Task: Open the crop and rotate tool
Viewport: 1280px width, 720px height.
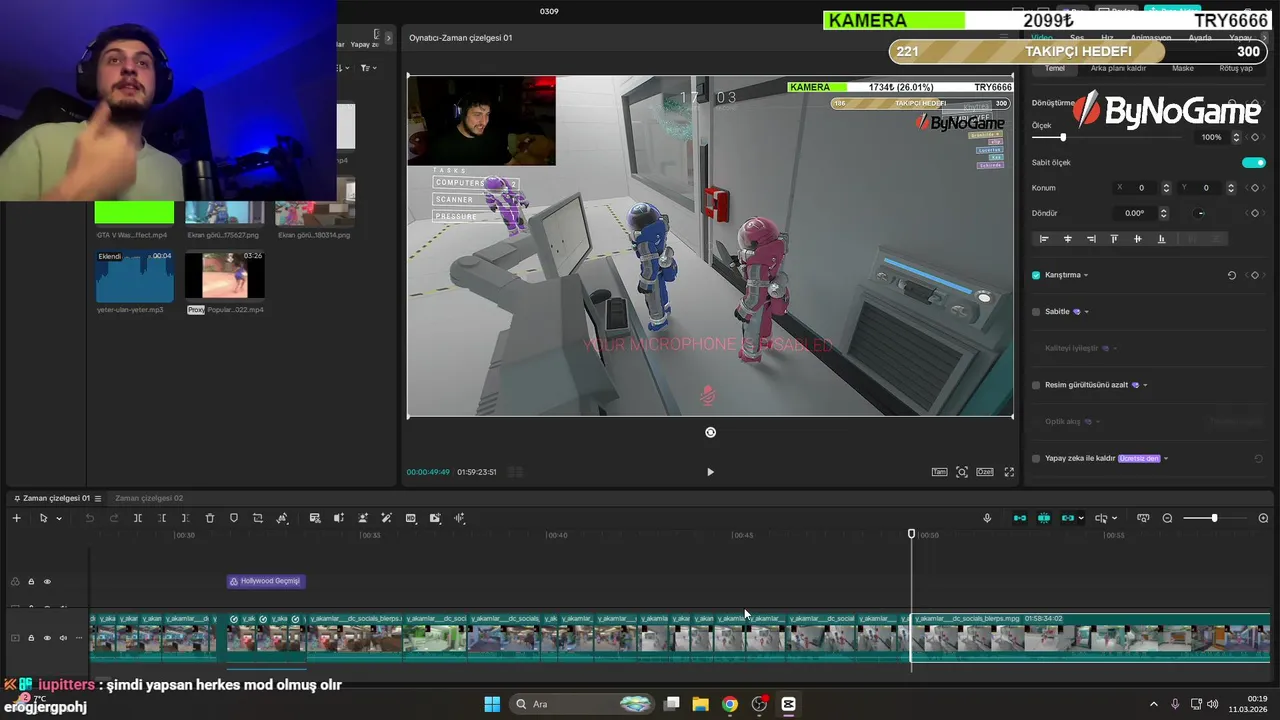Action: (x=258, y=518)
